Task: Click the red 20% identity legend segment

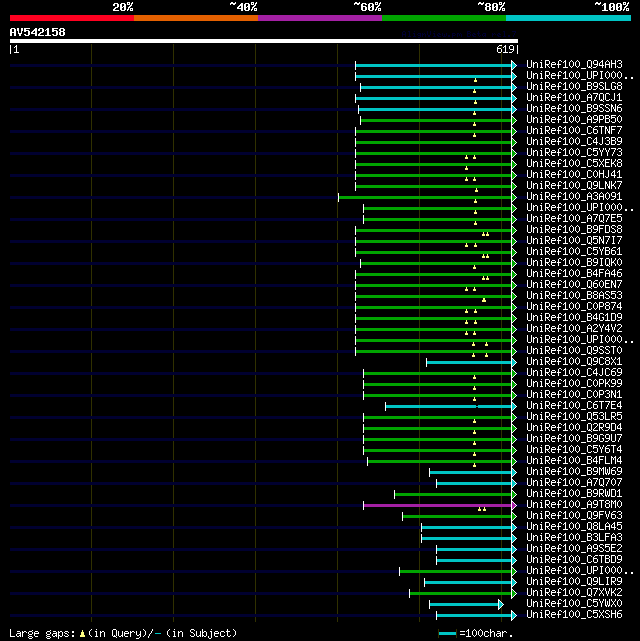Action: (72, 18)
